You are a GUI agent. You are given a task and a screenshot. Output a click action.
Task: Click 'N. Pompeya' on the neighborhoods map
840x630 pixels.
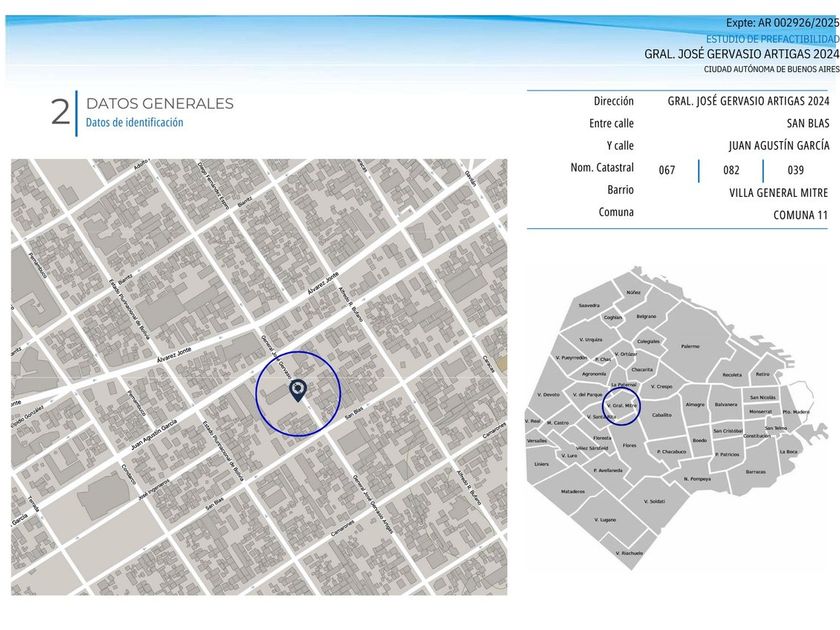tap(697, 478)
